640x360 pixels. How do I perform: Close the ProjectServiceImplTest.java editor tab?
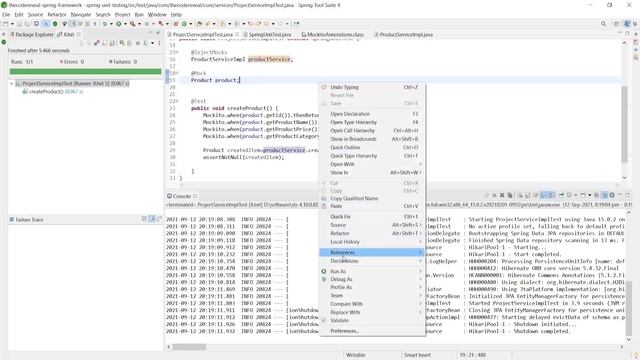[x=237, y=35]
